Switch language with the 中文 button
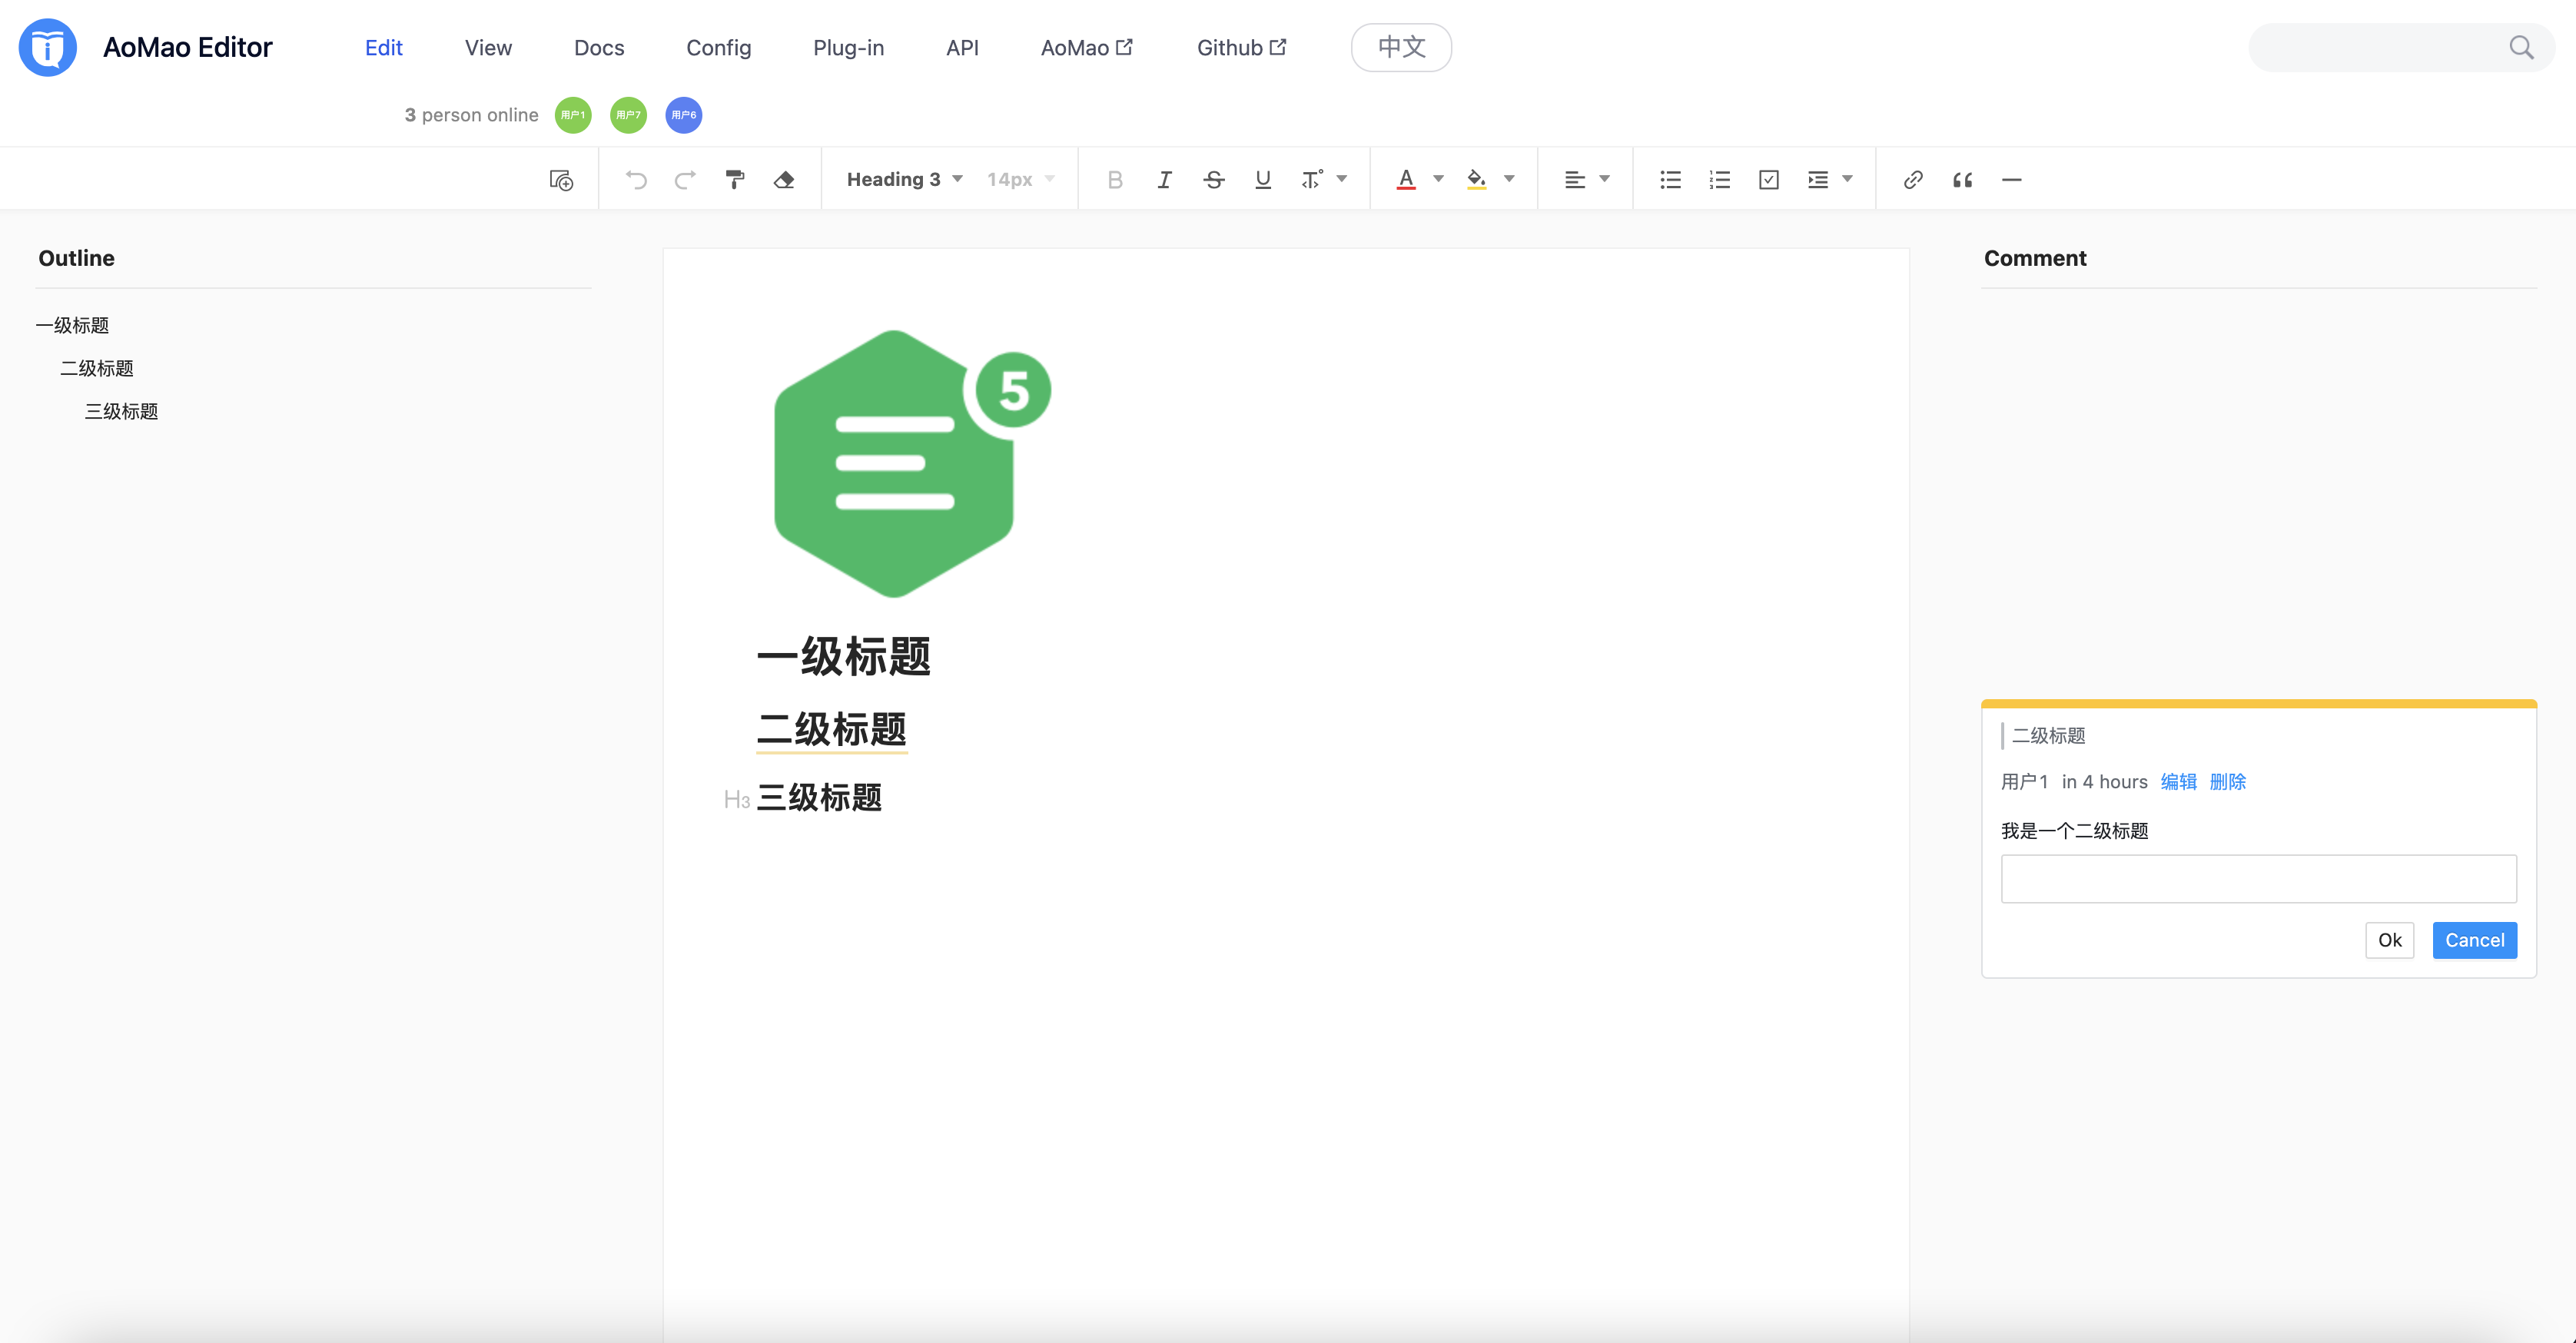The height and width of the screenshot is (1343, 2576). [x=1401, y=47]
